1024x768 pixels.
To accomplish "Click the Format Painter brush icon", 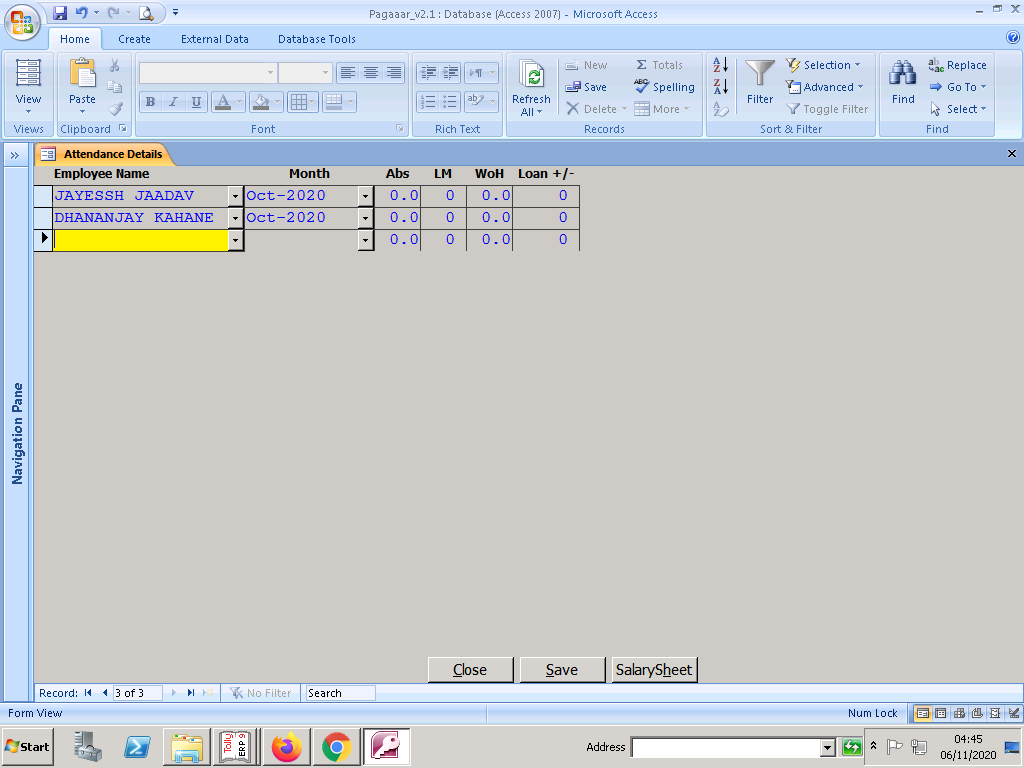I will (x=116, y=108).
